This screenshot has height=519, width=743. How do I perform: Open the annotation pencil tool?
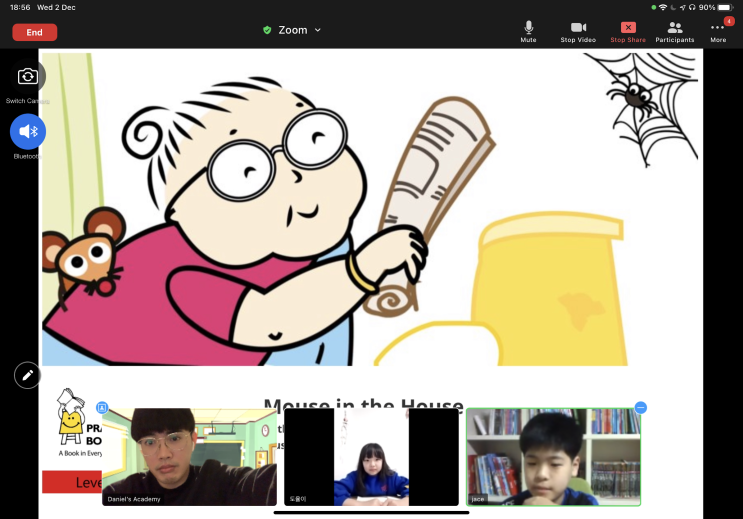tap(27, 375)
